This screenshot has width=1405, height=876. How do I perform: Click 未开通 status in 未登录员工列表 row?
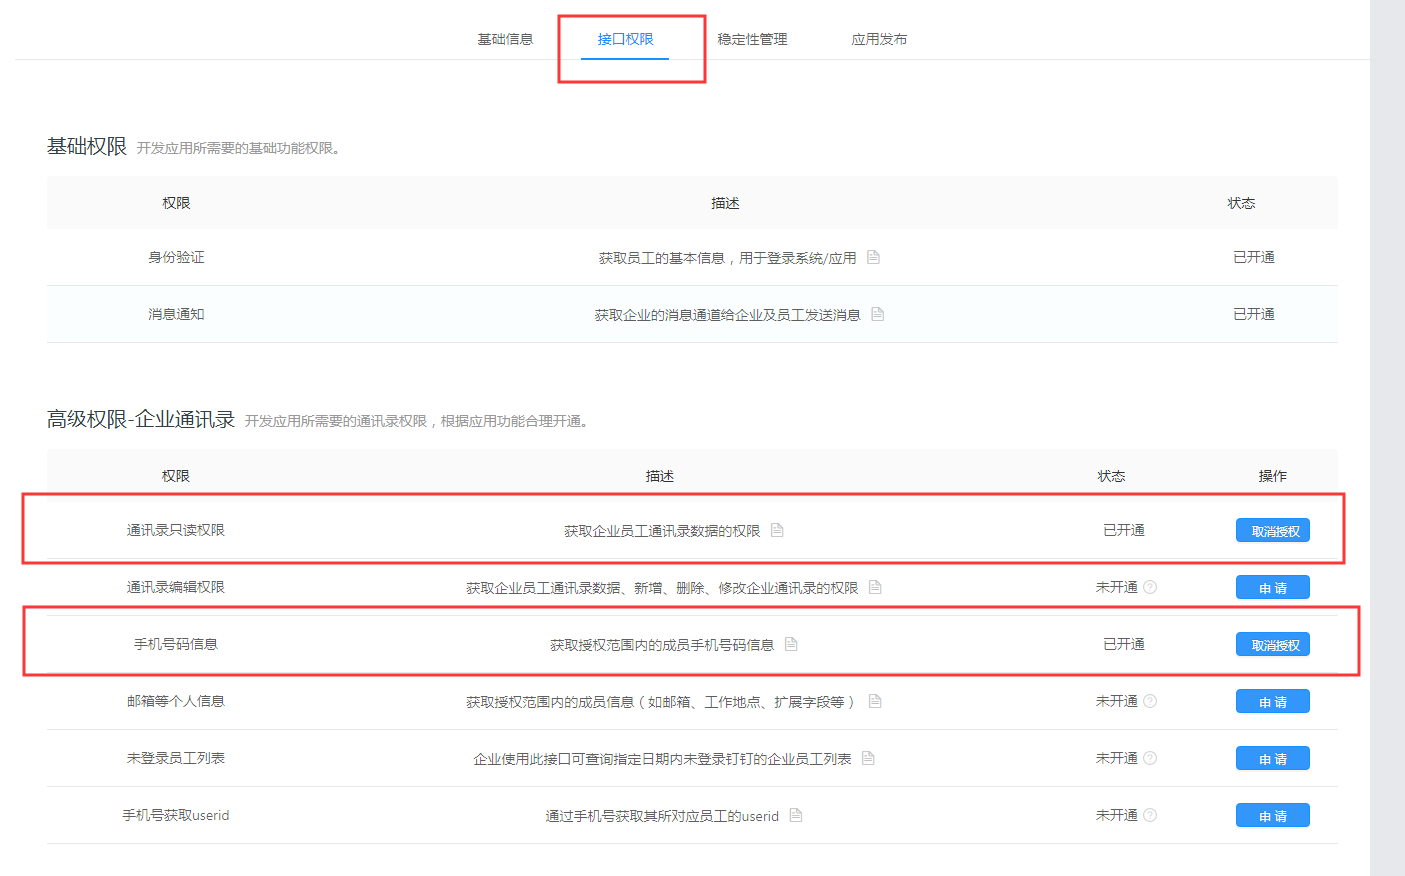[x=1117, y=758]
